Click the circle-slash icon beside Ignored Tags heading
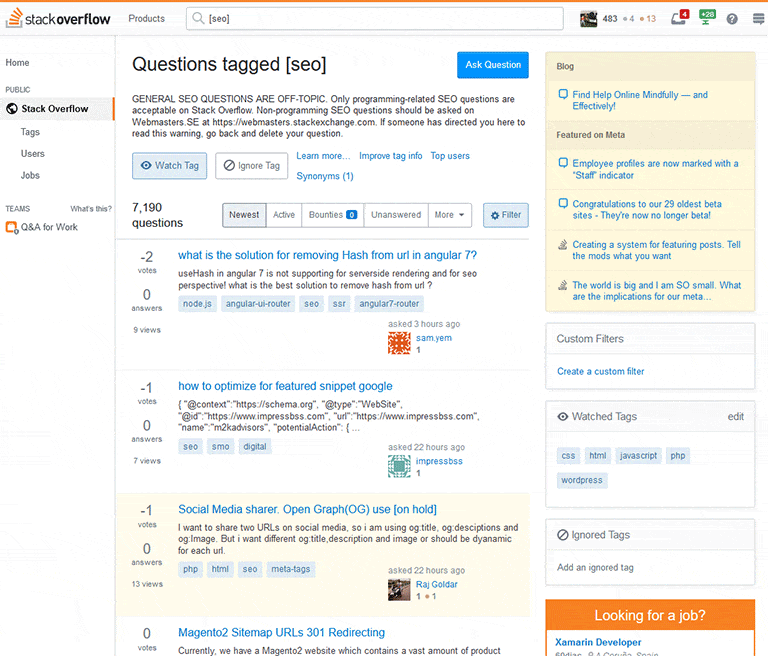Viewport: 768px width, 656px height. coord(563,535)
